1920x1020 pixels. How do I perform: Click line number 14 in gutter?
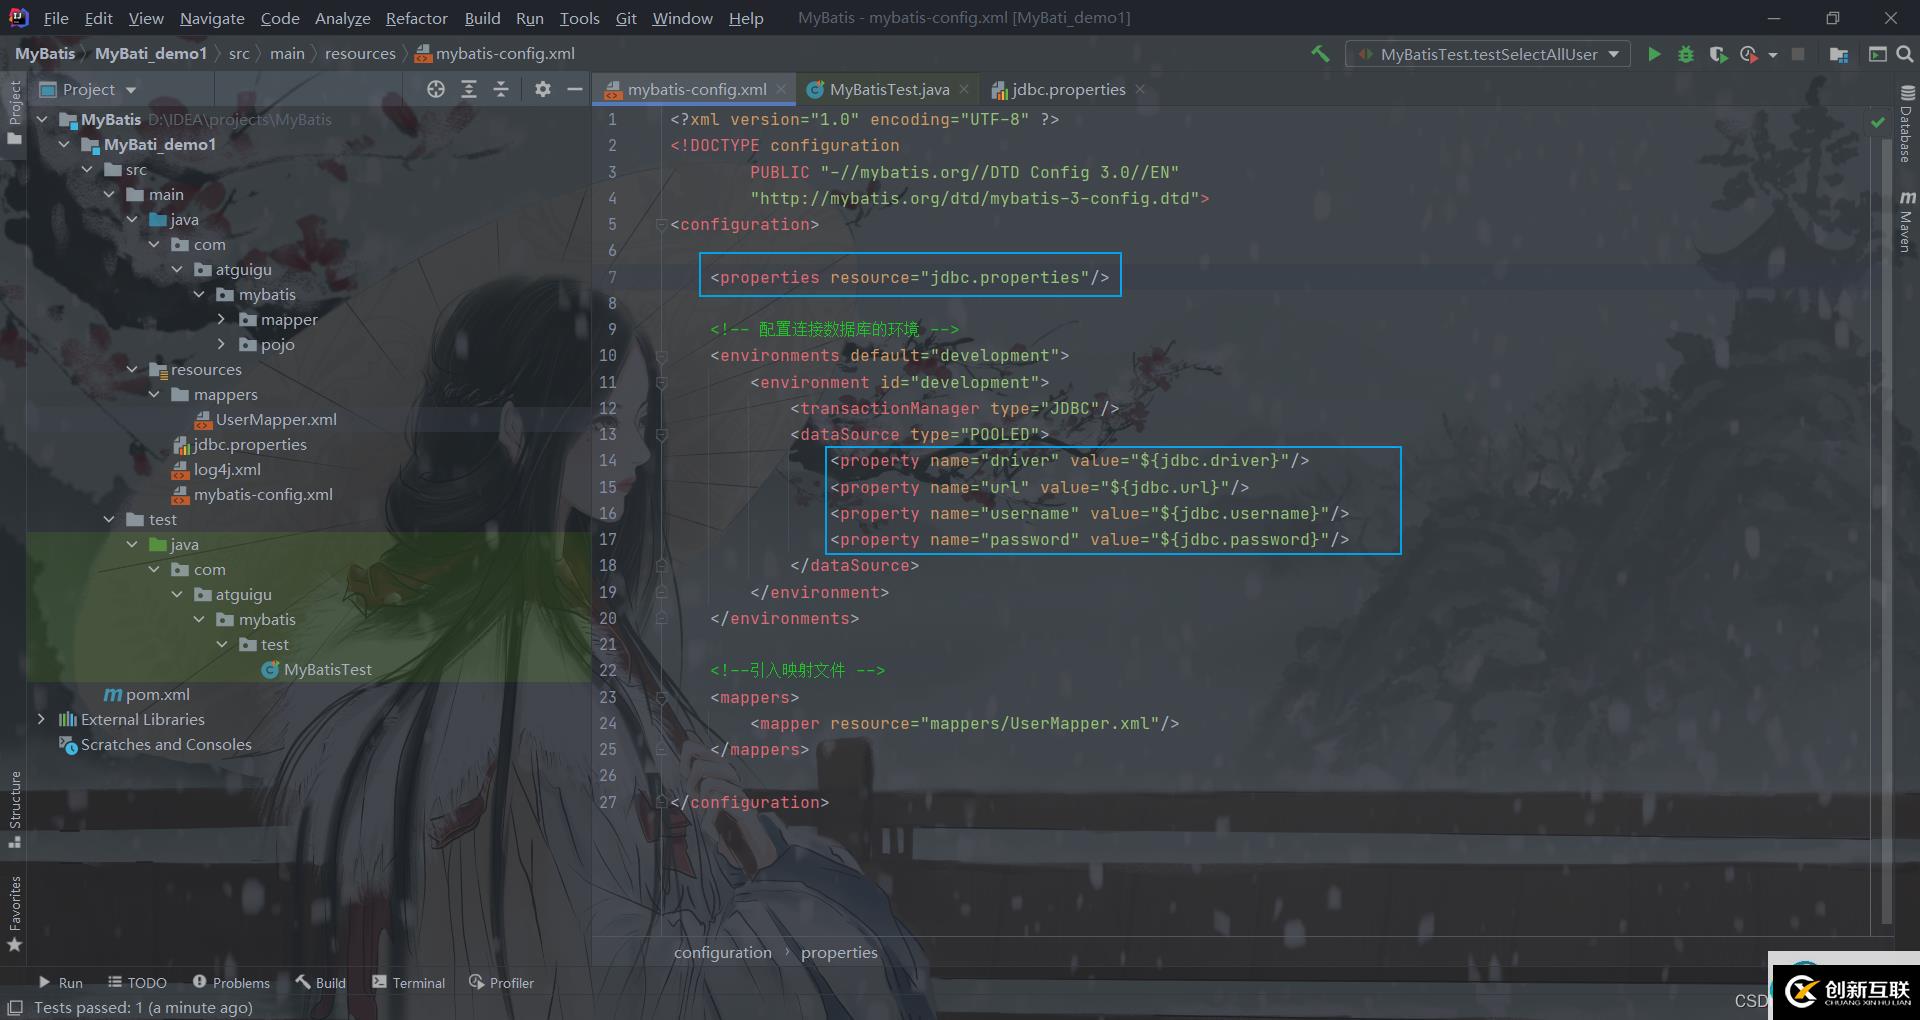click(x=607, y=460)
